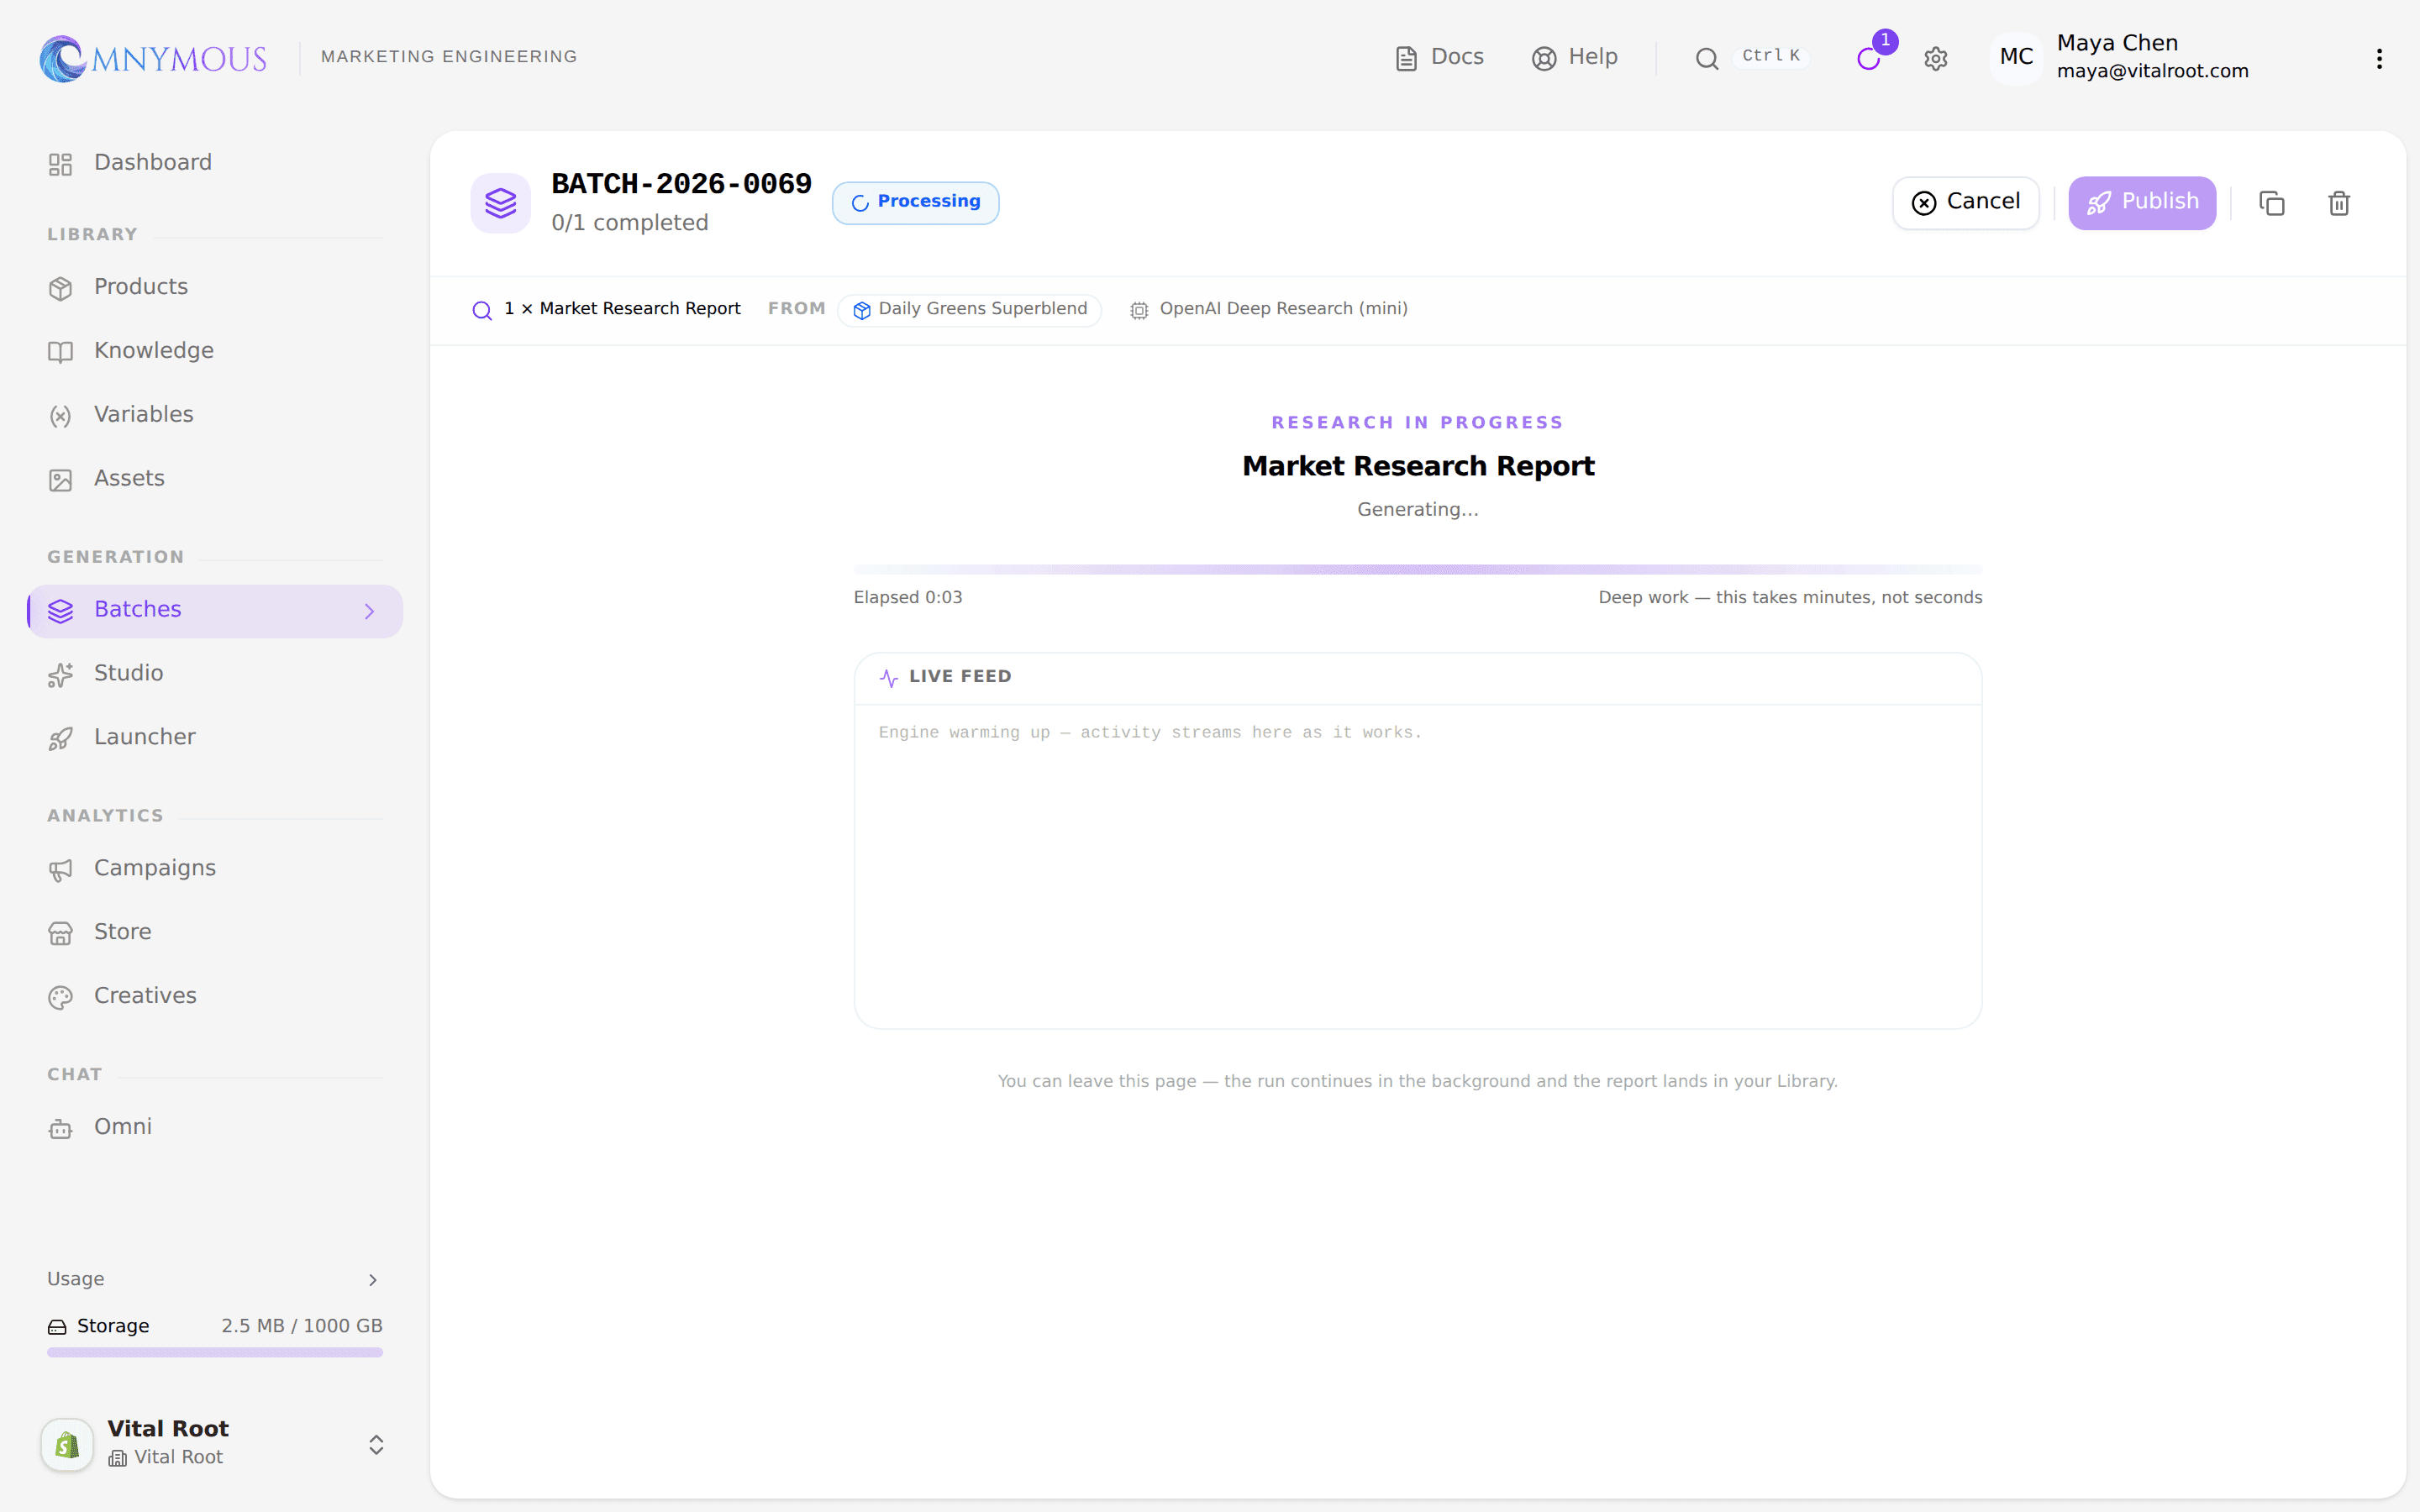This screenshot has width=2420, height=1512.
Task: Click the Campaigns megaphone icon
Action: click(x=61, y=870)
